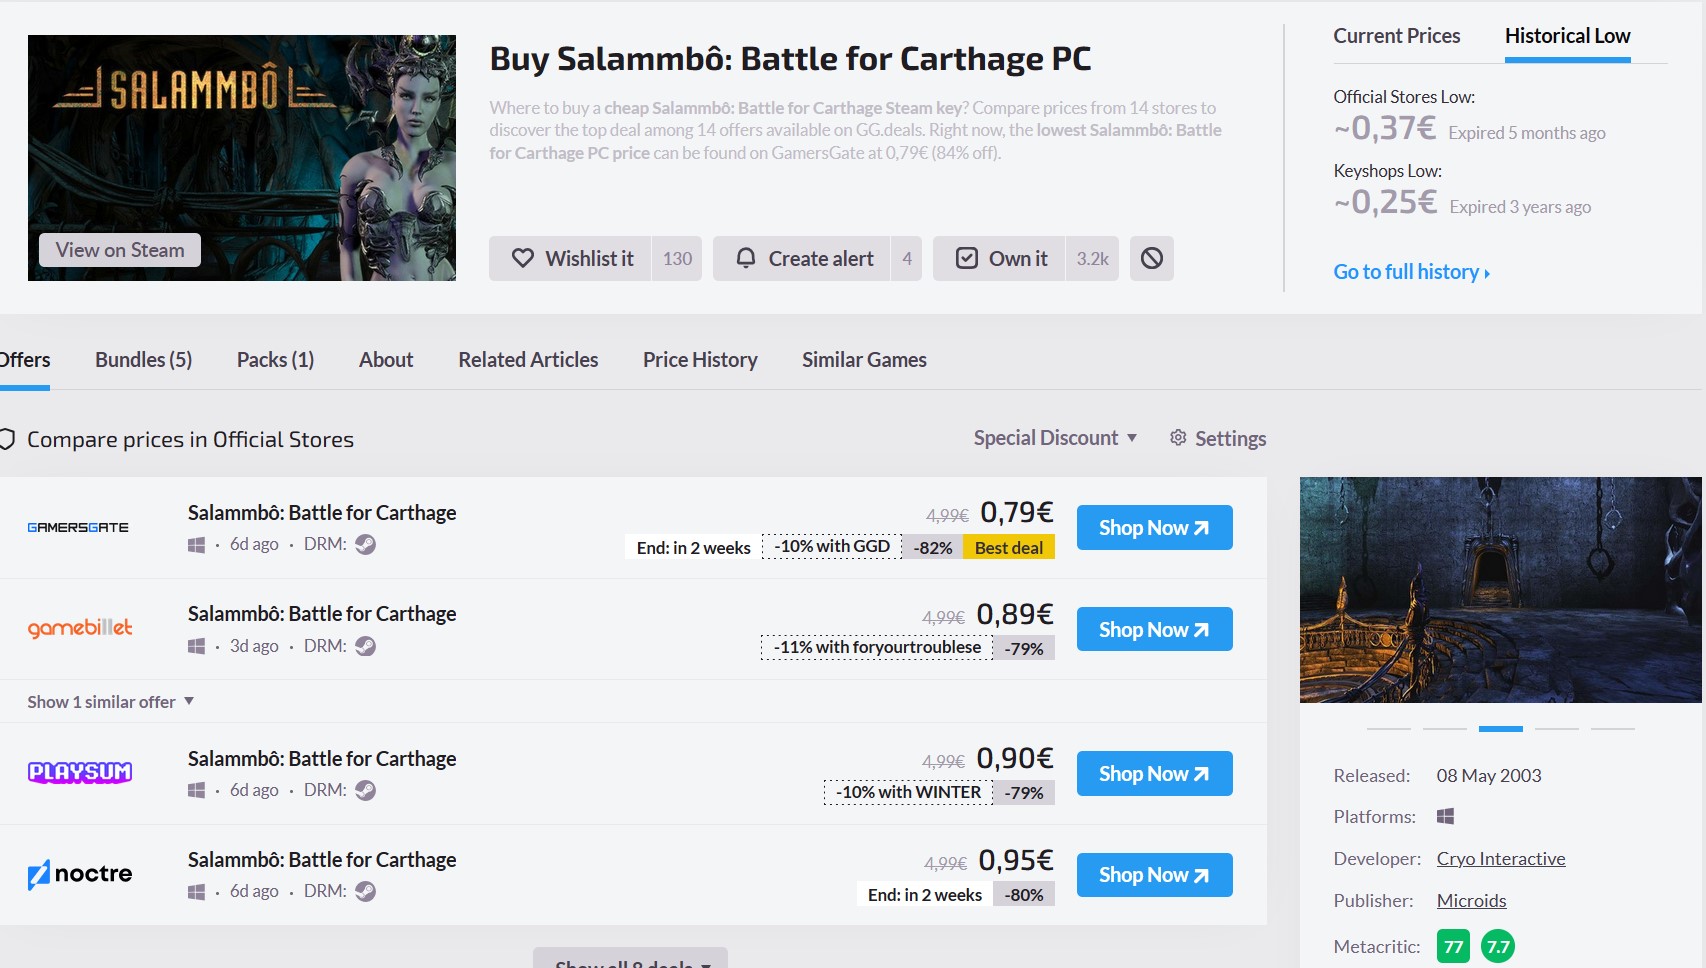Click the user score 7.7 badge
The height and width of the screenshot is (968, 1706).
click(1498, 946)
